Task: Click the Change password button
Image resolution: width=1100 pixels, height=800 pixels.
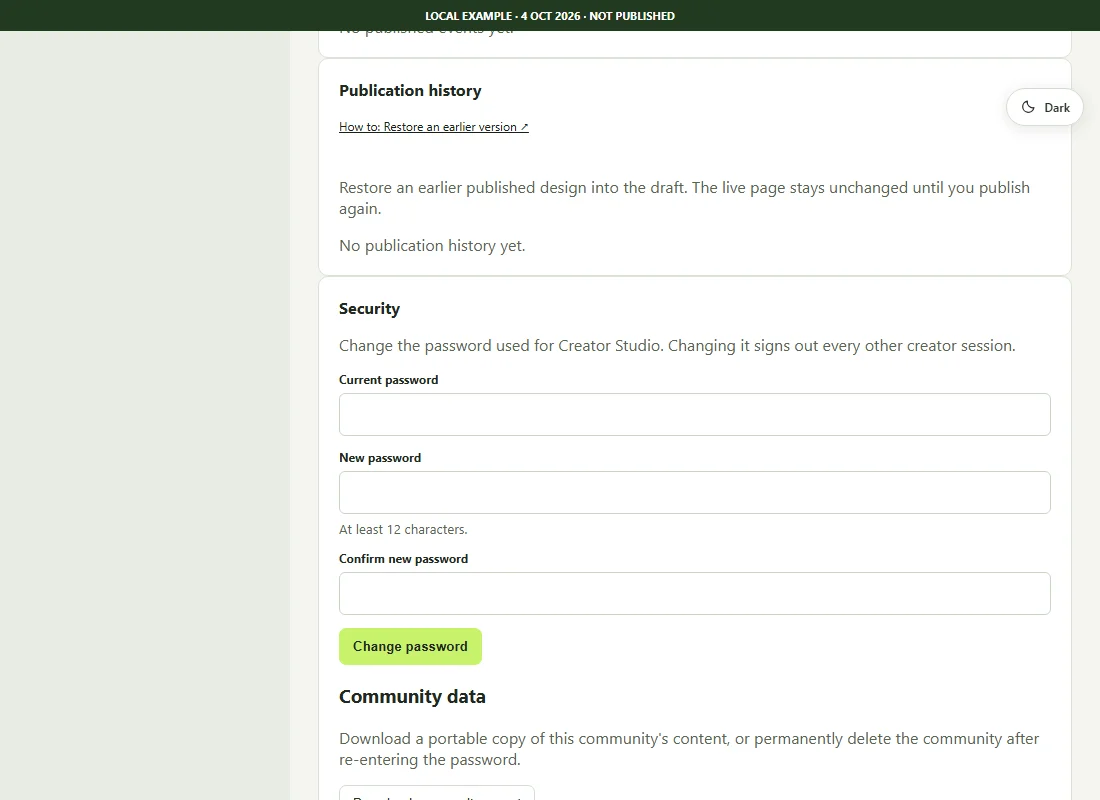Action: coord(410,646)
